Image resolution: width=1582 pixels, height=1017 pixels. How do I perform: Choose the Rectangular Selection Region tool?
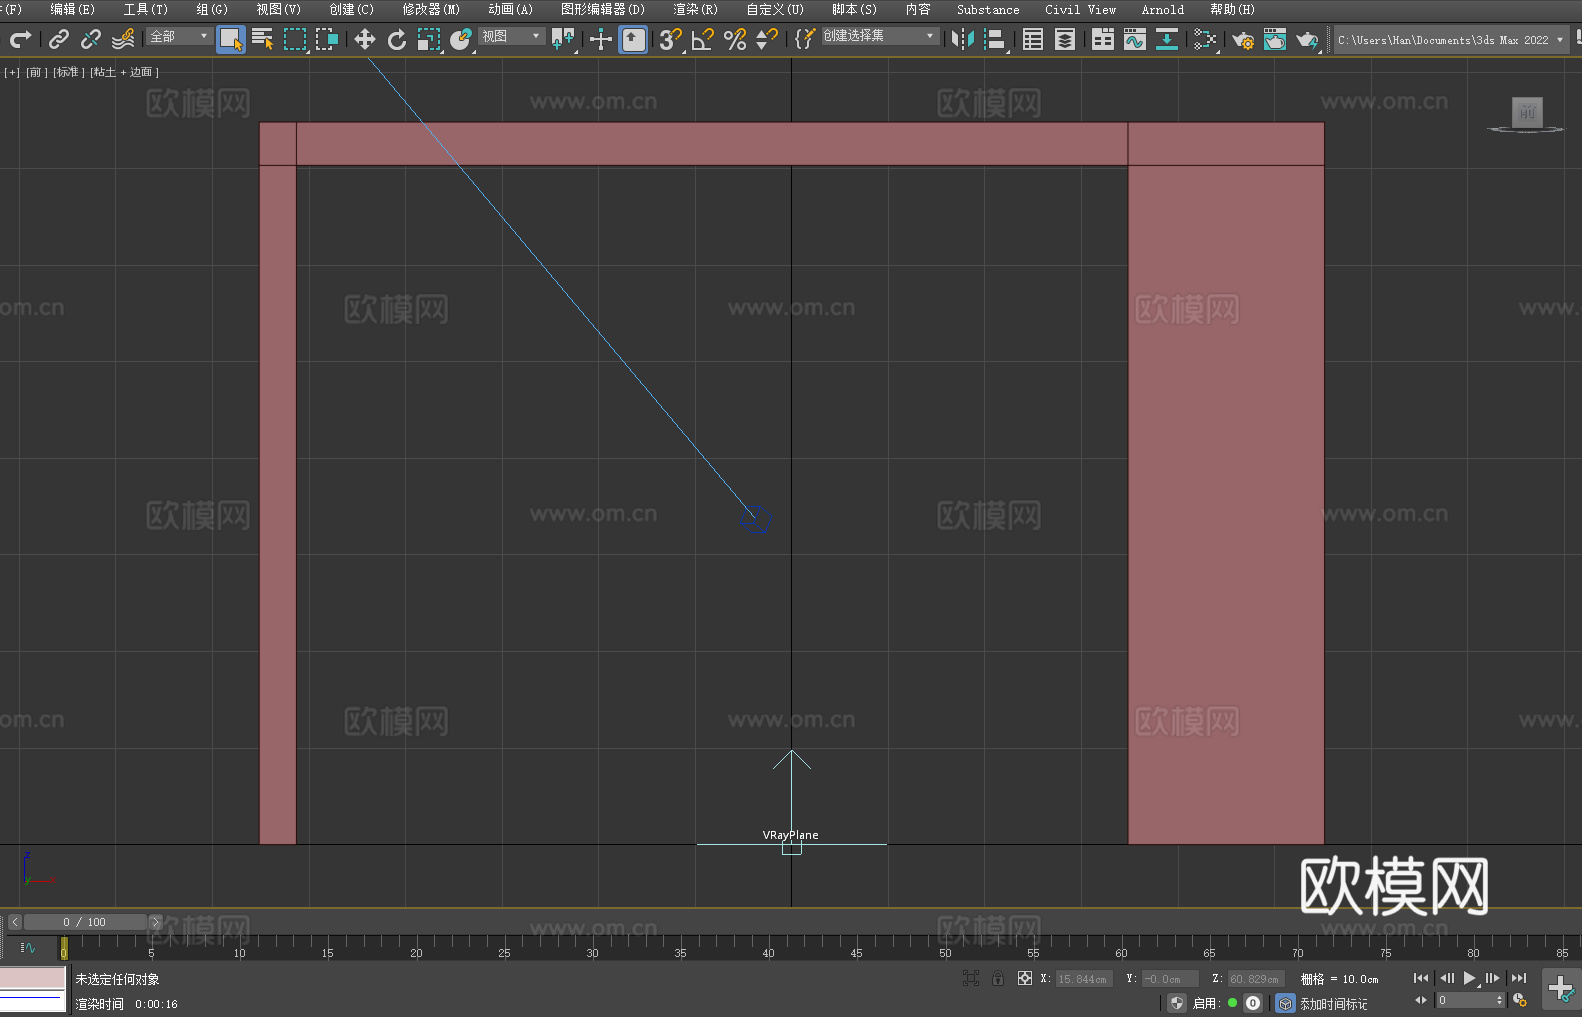(x=295, y=39)
